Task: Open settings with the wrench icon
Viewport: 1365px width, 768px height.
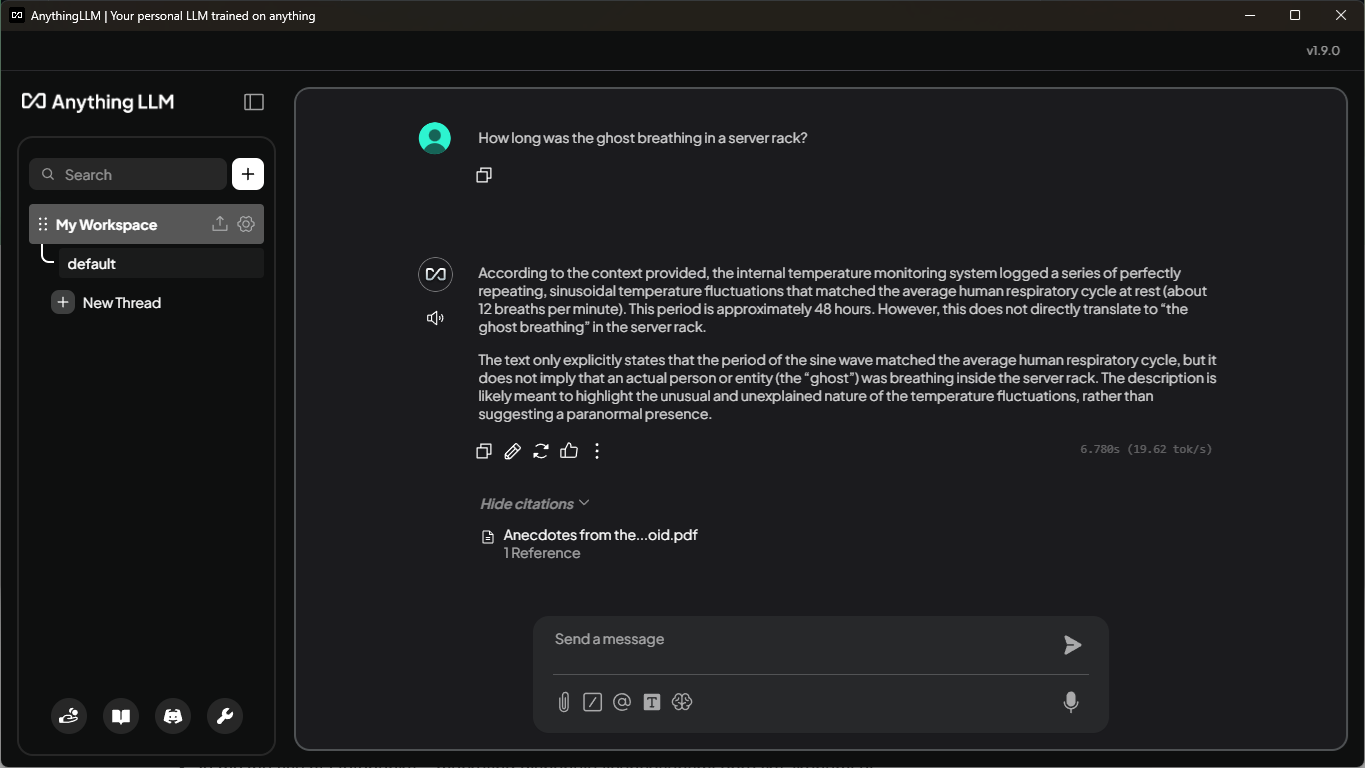Action: (x=225, y=716)
